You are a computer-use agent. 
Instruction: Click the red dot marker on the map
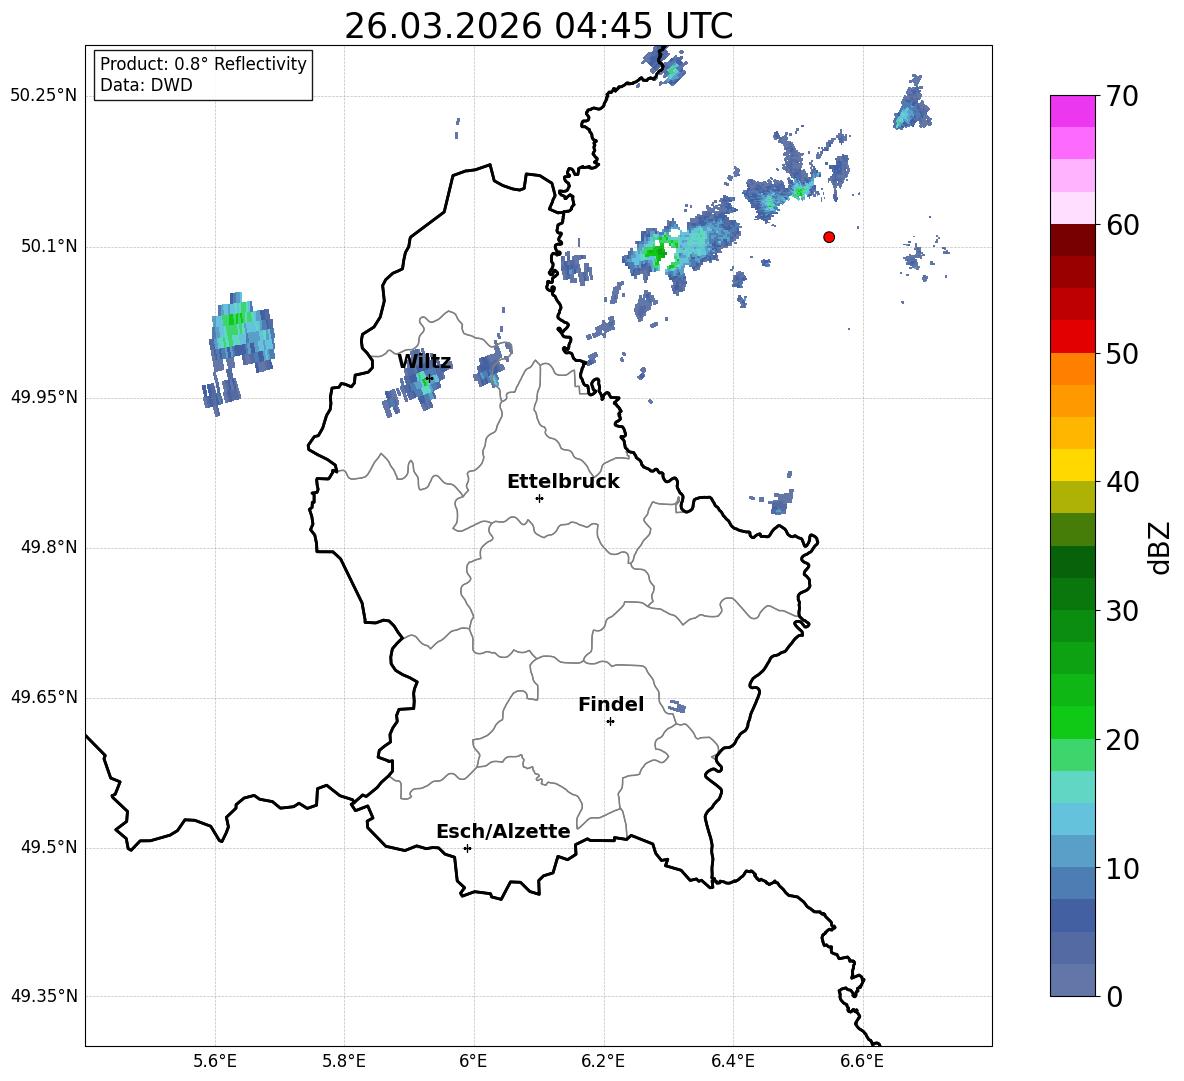[828, 237]
